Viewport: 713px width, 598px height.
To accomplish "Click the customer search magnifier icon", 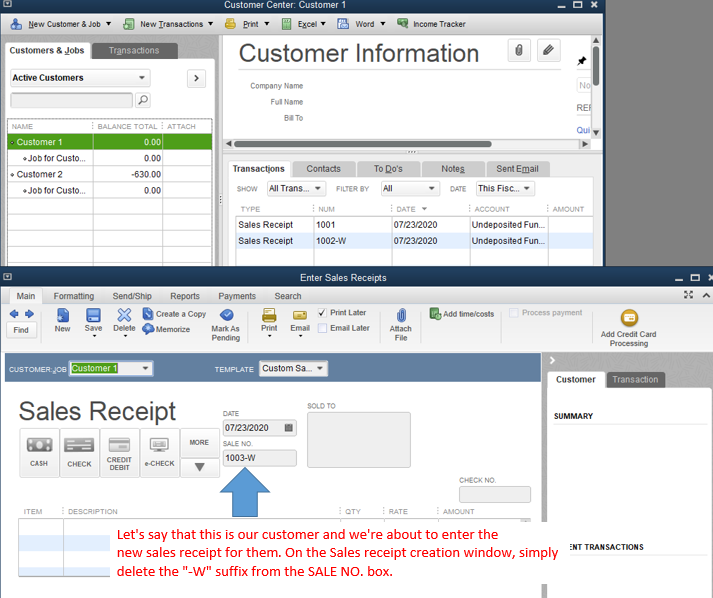I will coord(143,100).
